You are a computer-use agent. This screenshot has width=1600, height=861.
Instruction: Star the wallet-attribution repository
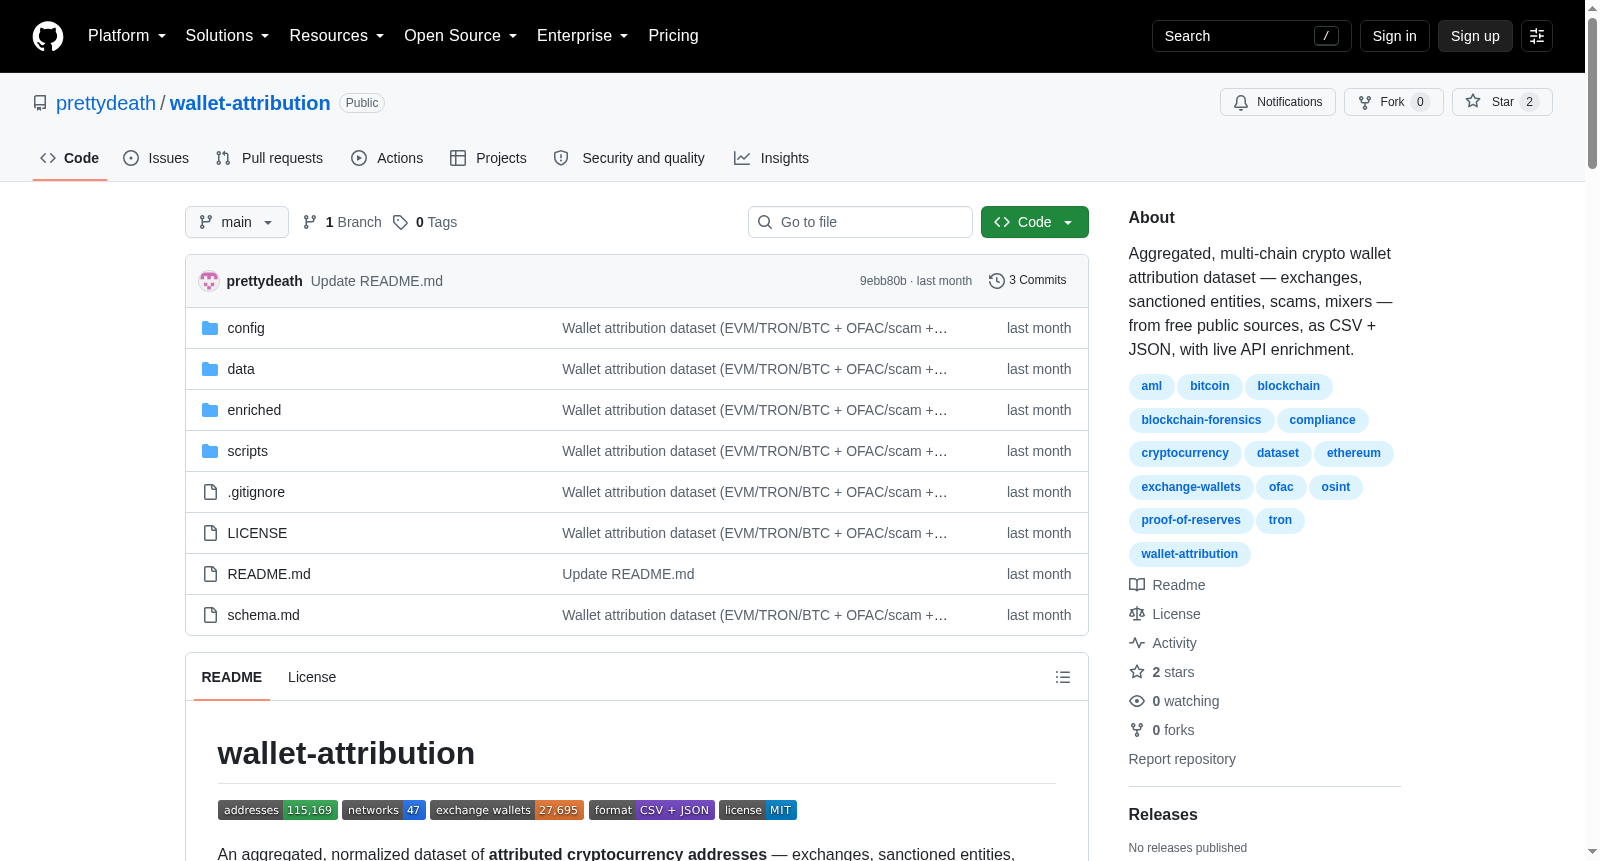point(1502,102)
